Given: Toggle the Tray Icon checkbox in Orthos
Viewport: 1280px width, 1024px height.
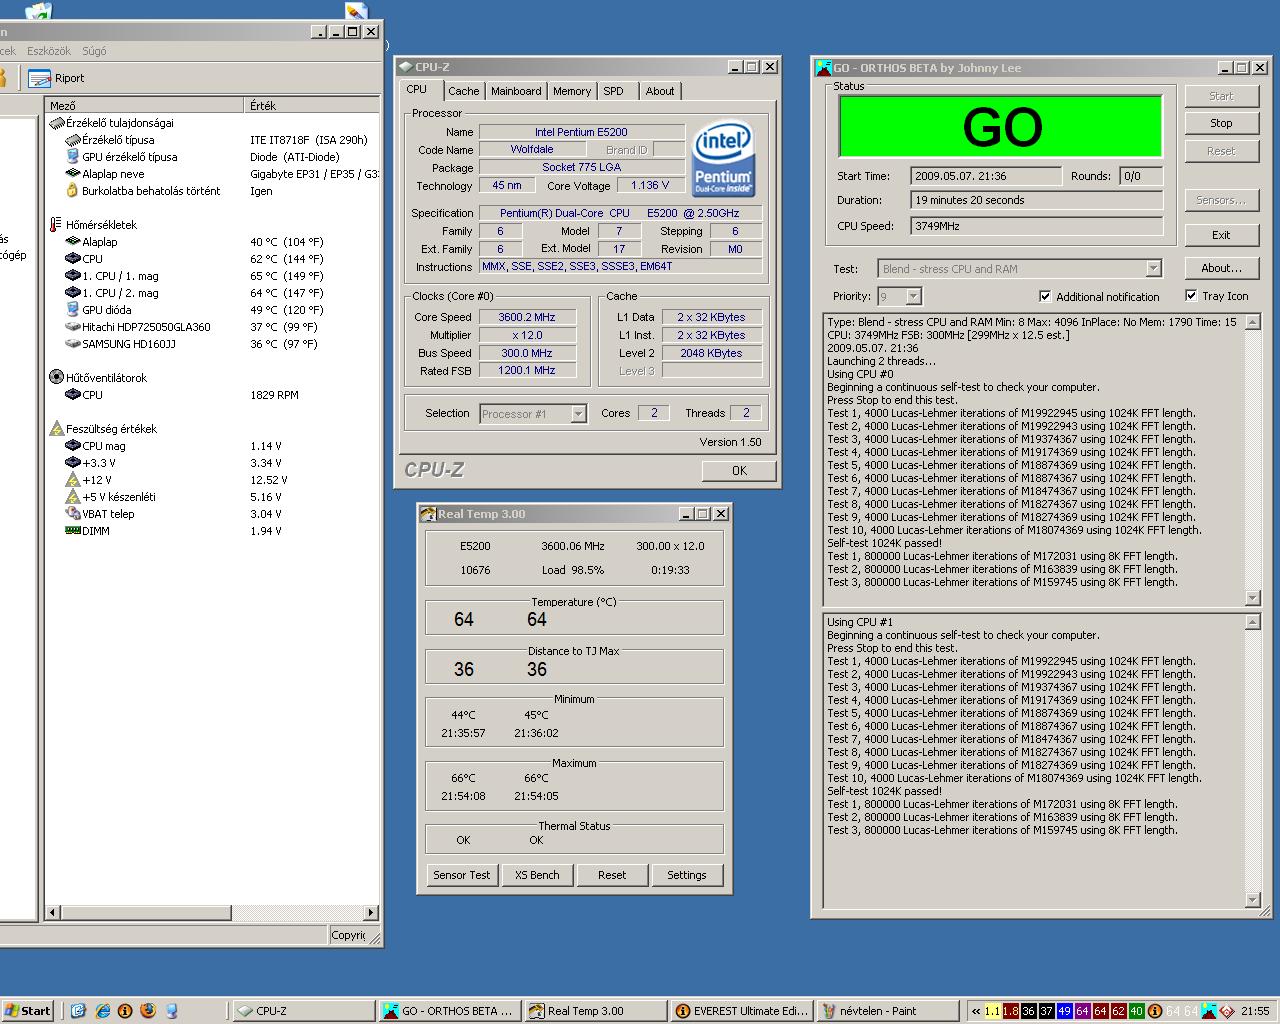Looking at the screenshot, I should point(1191,295).
